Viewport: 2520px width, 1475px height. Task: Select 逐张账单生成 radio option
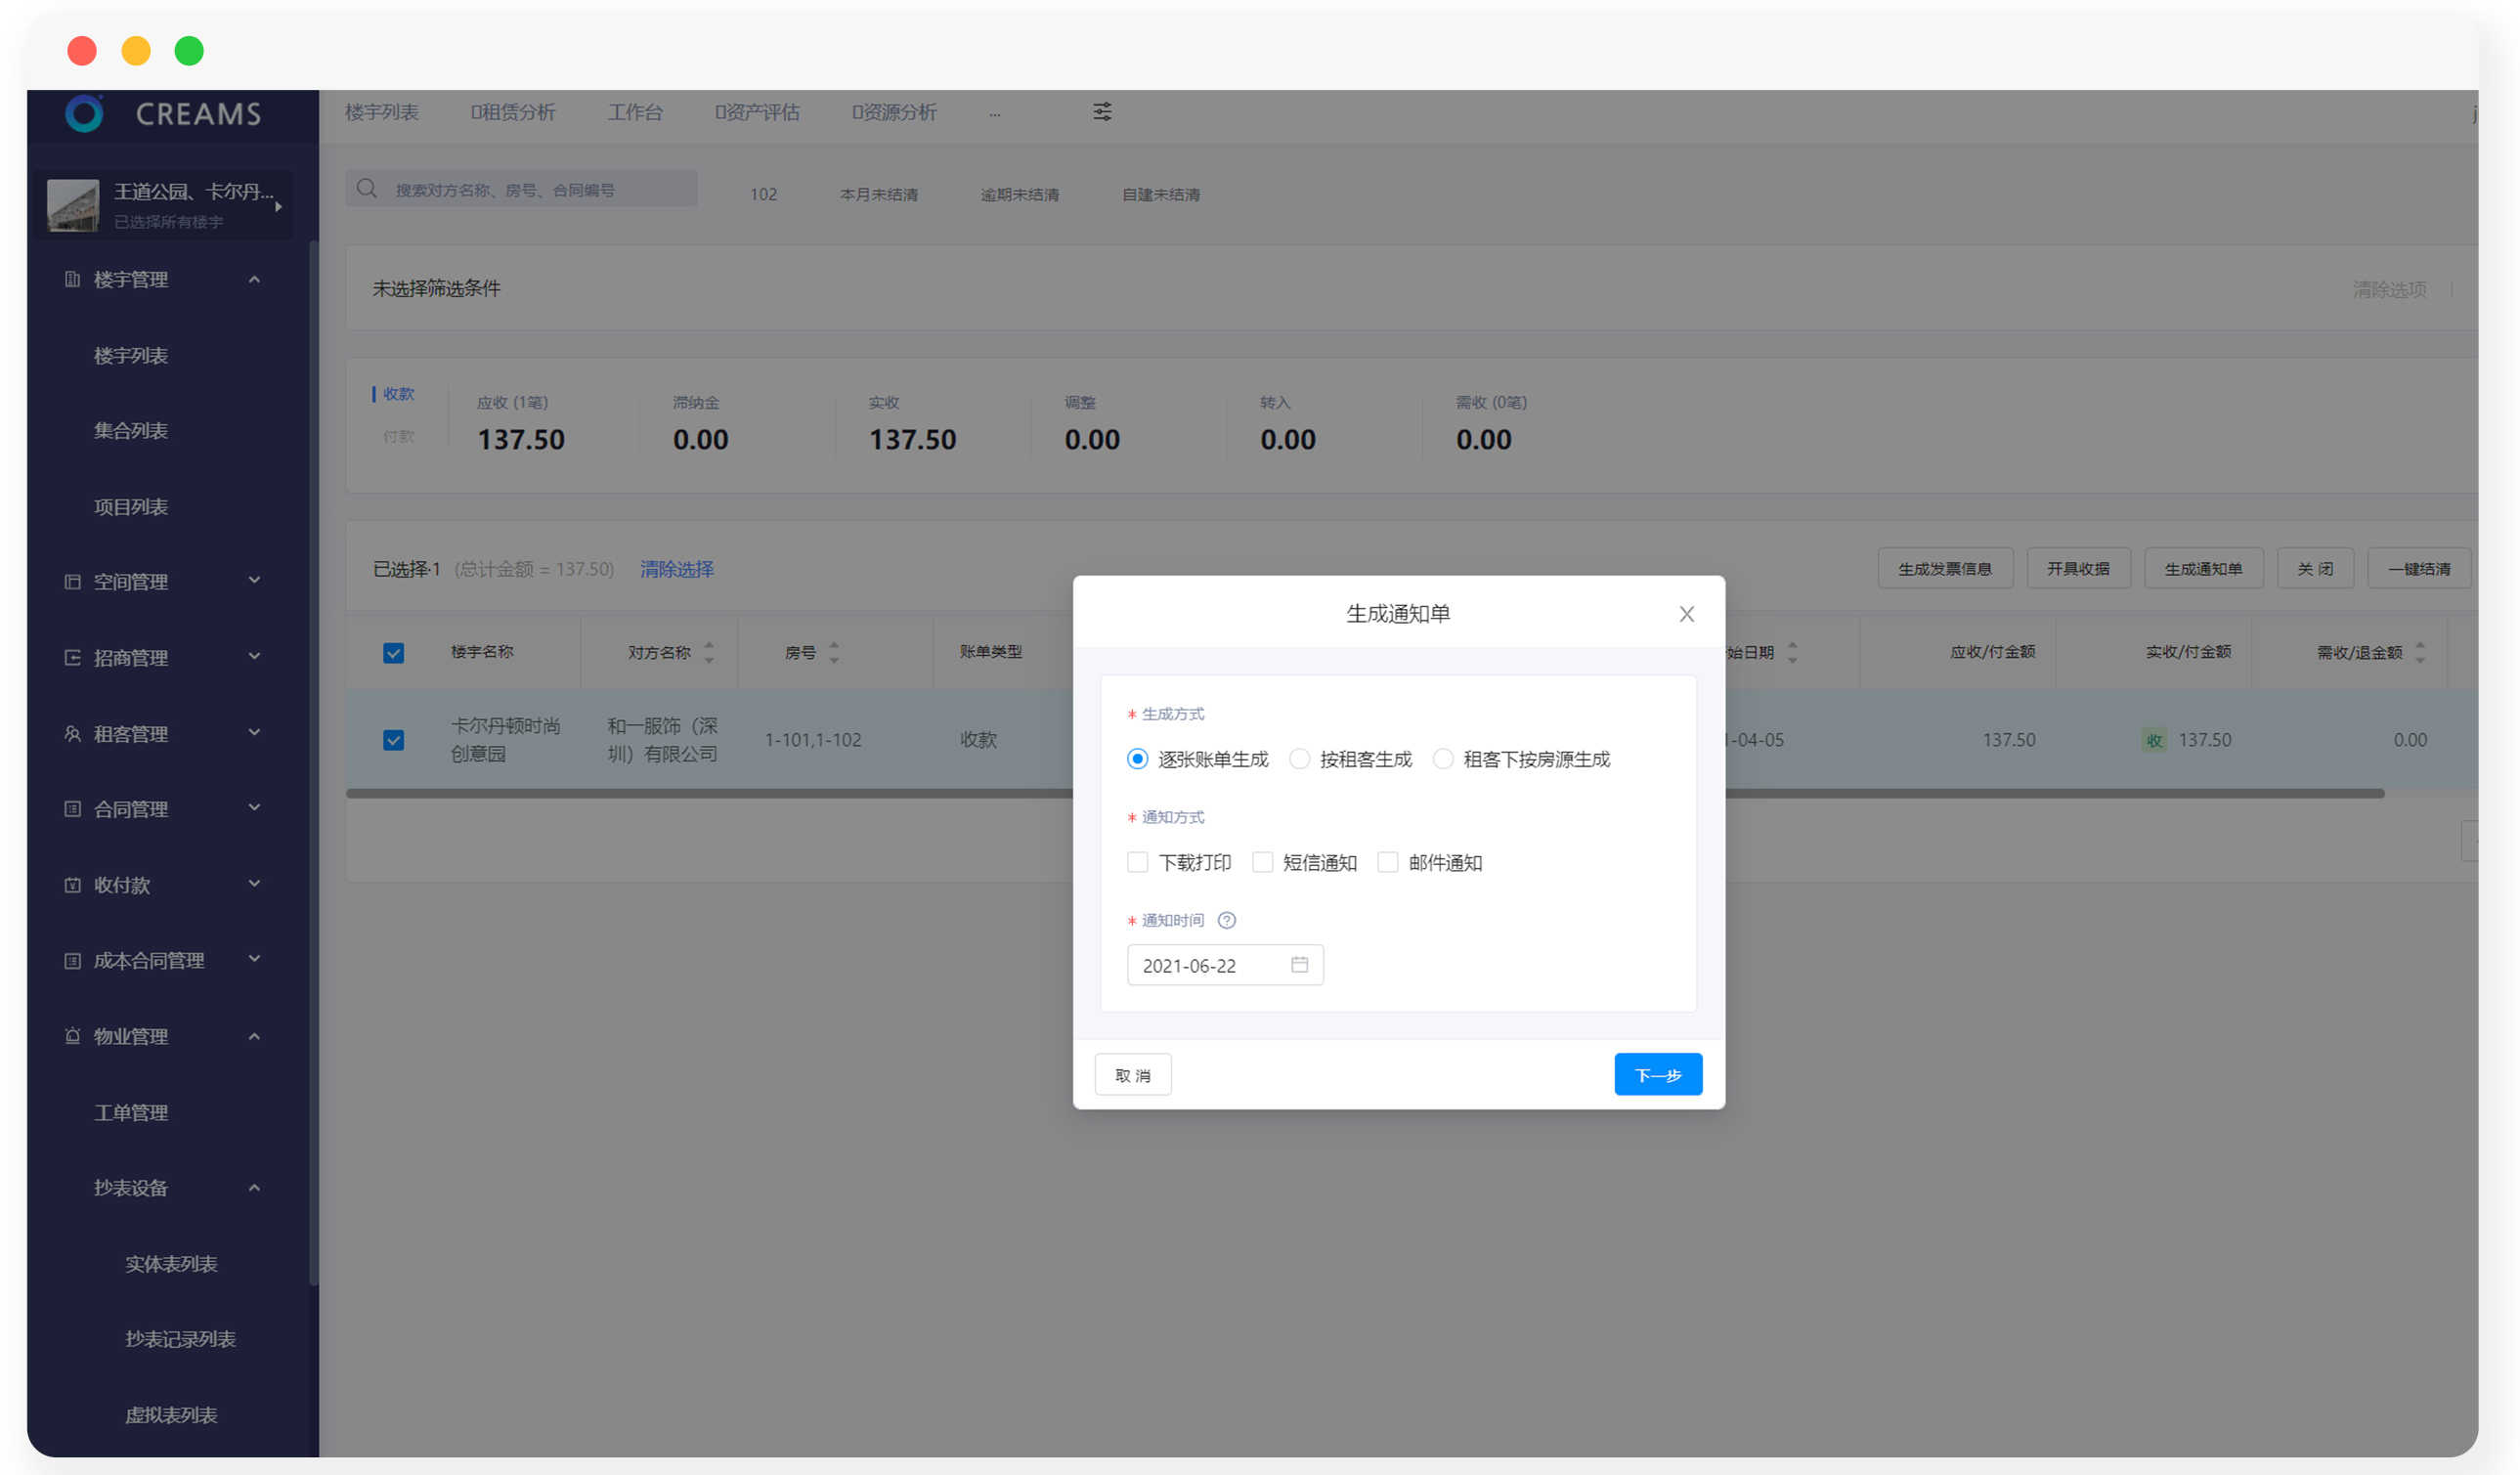[x=1136, y=759]
